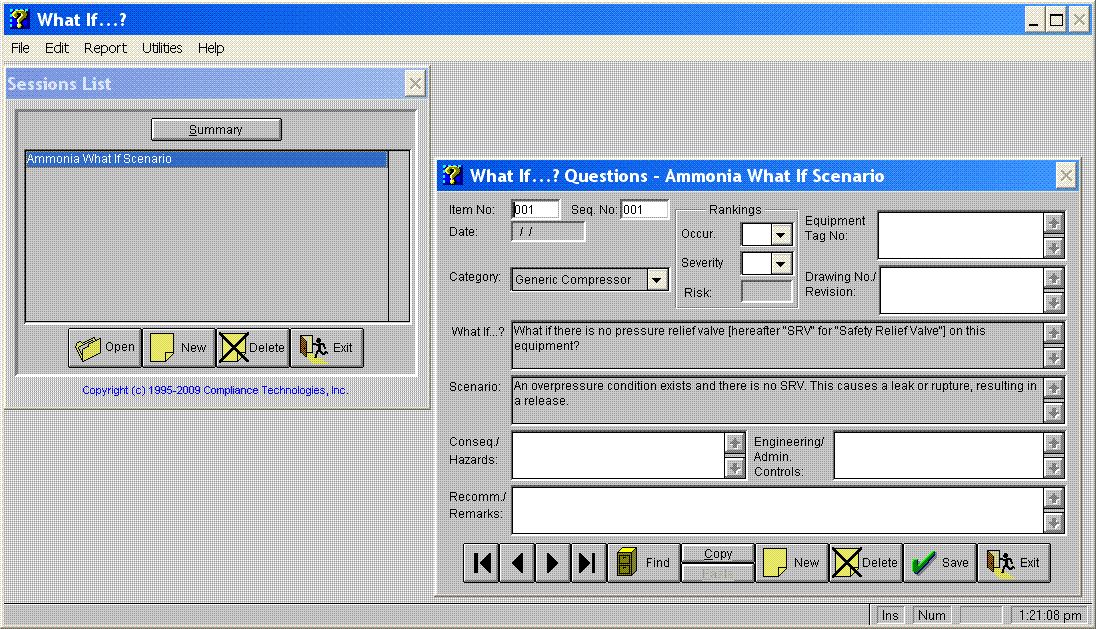Click Exit in Sessions List panel
Image resolution: width=1096 pixels, height=629 pixels.
[x=327, y=347]
